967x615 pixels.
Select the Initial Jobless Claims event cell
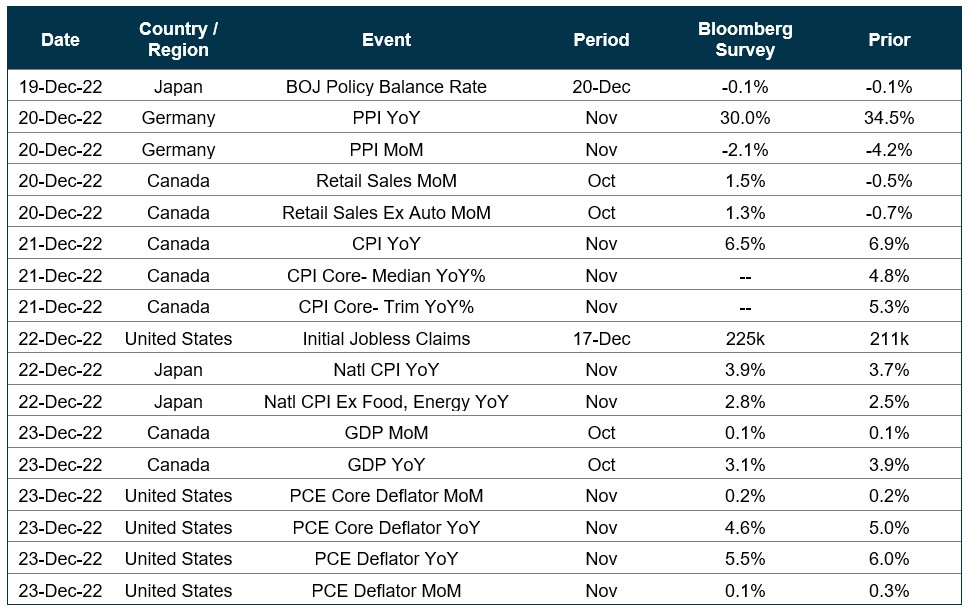[x=386, y=339]
